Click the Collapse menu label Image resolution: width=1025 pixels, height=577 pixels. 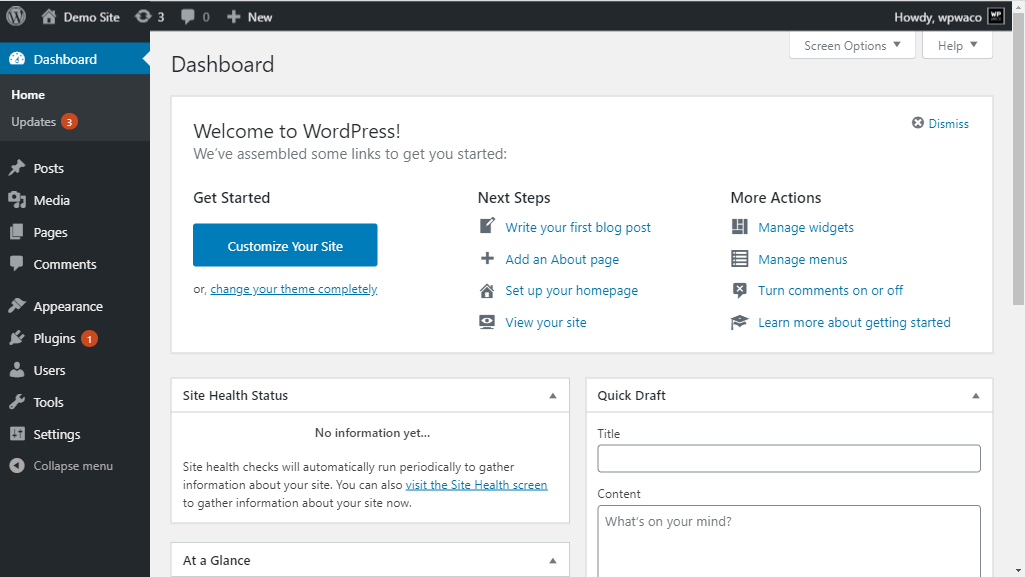[73, 466]
